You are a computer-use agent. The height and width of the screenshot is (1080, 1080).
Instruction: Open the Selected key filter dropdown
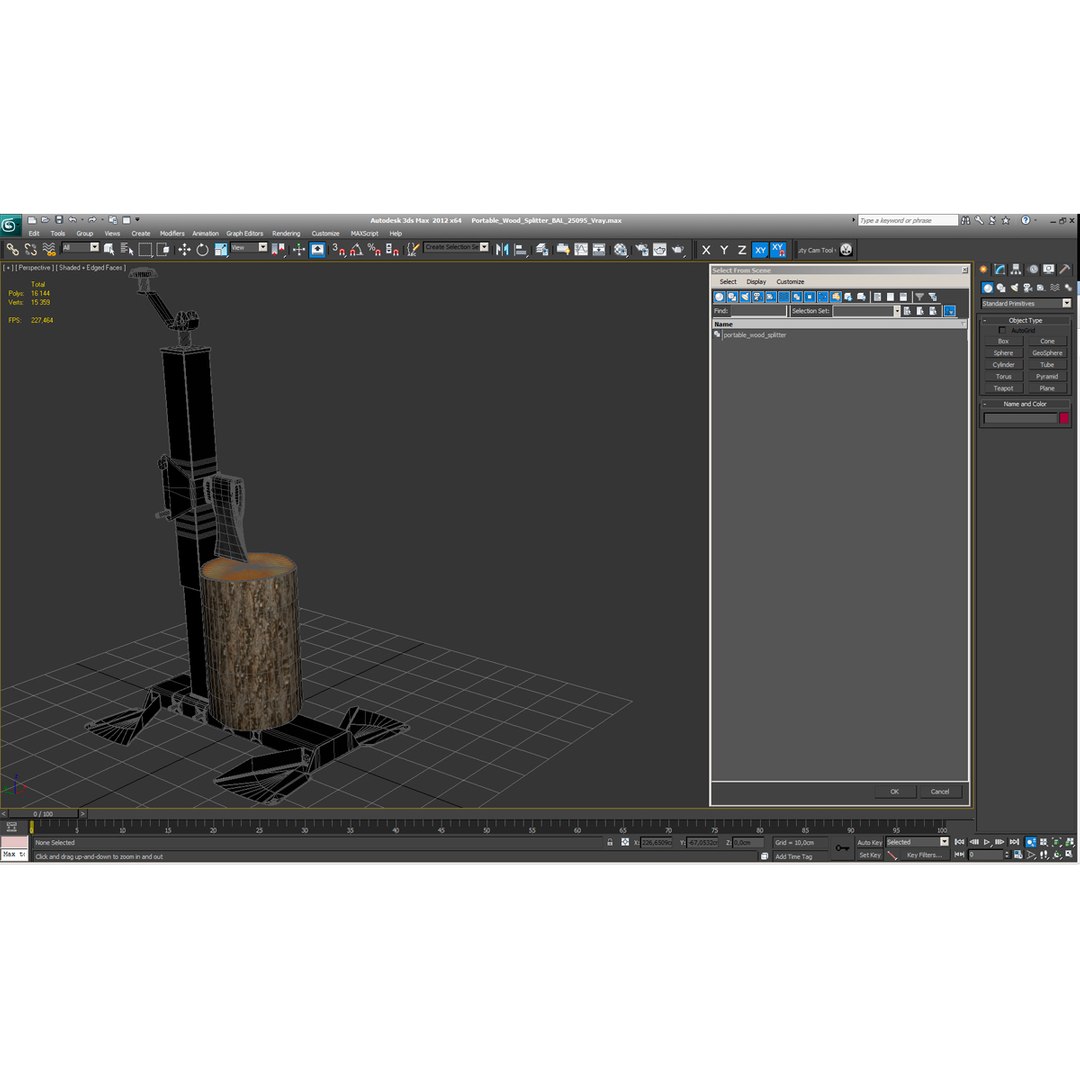(x=917, y=842)
